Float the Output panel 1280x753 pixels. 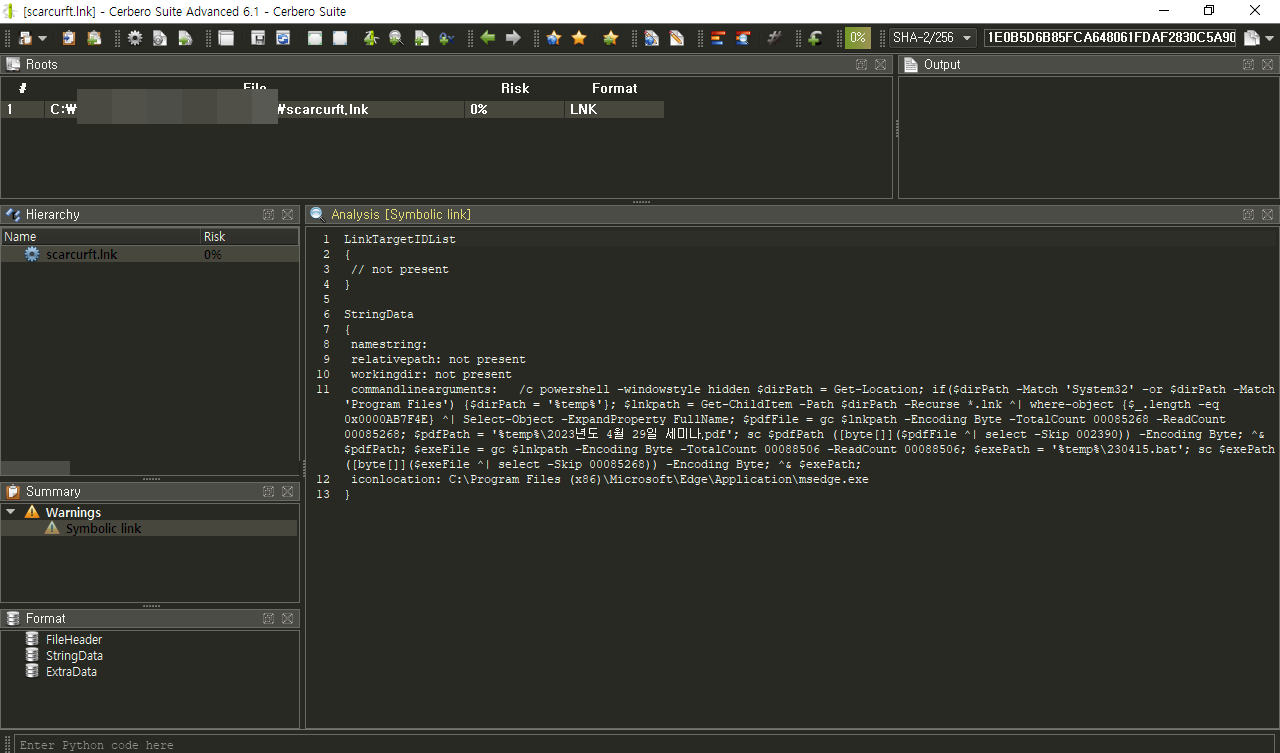click(x=1248, y=64)
